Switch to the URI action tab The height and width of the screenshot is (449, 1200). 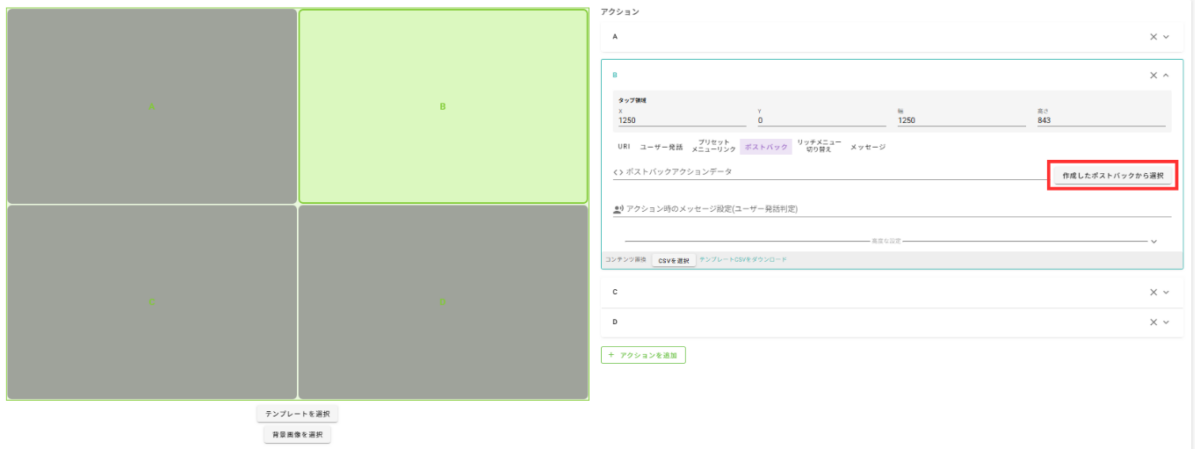point(624,147)
